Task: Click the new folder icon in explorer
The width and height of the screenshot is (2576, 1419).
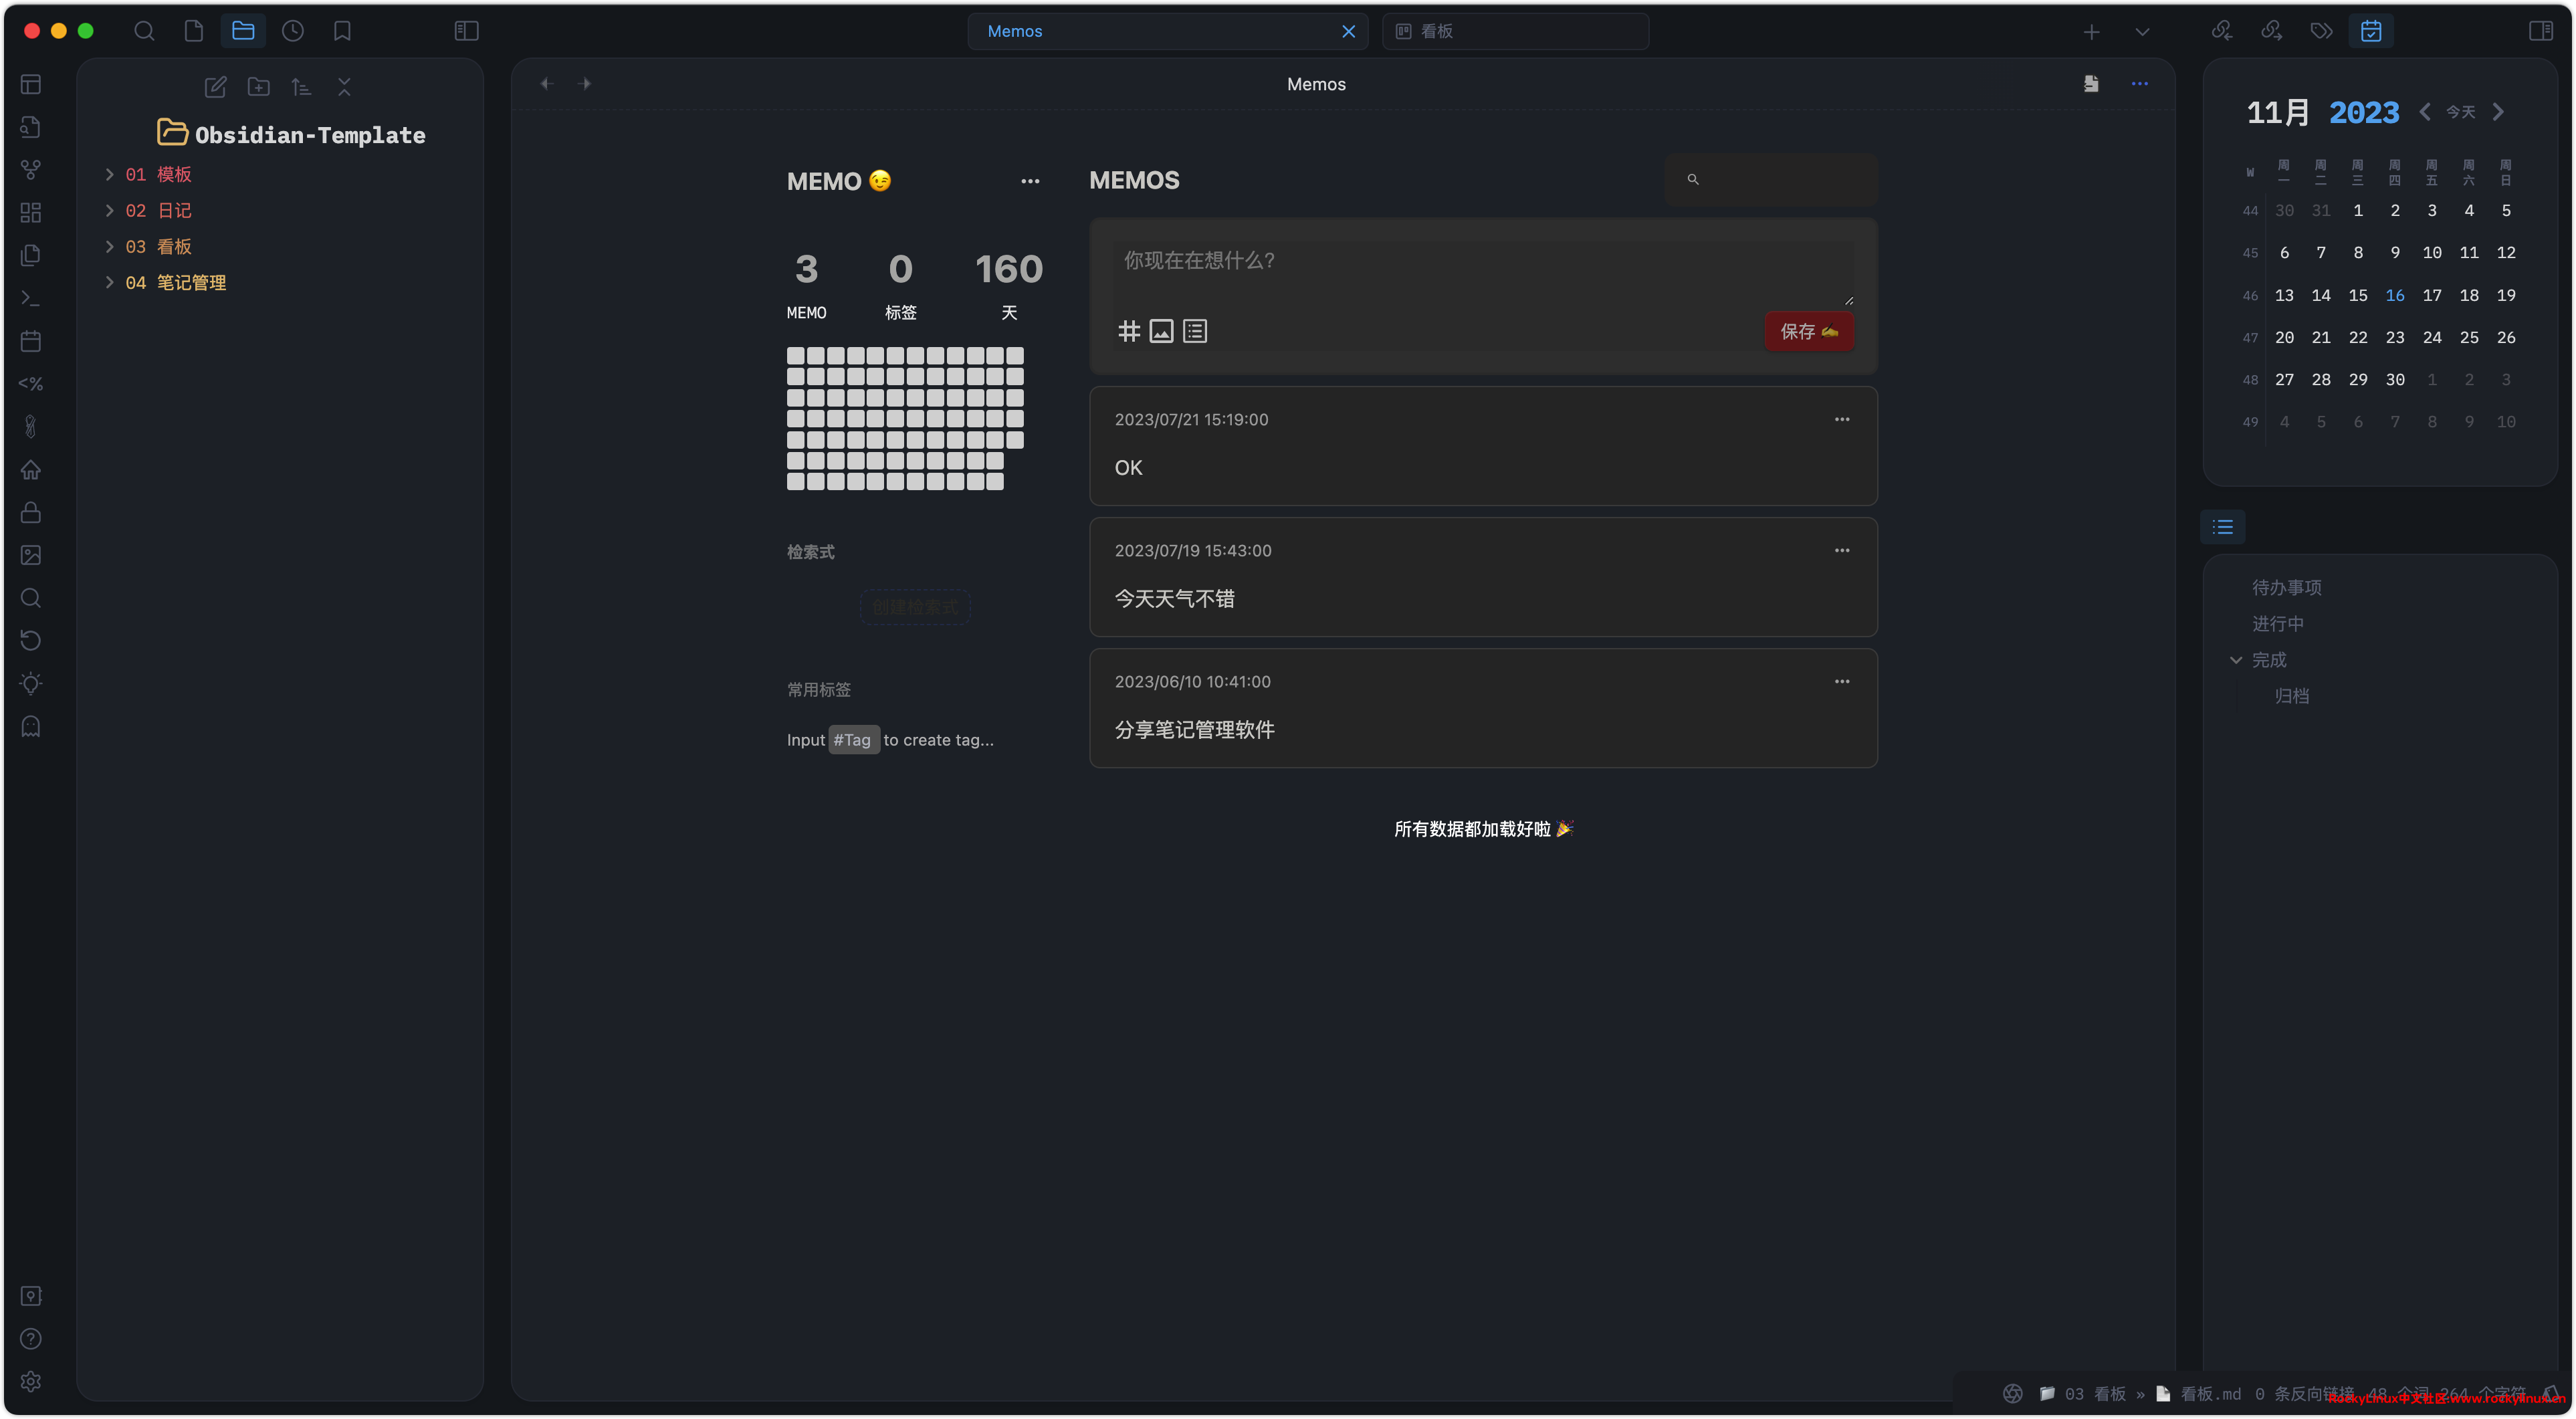Action: pos(258,87)
